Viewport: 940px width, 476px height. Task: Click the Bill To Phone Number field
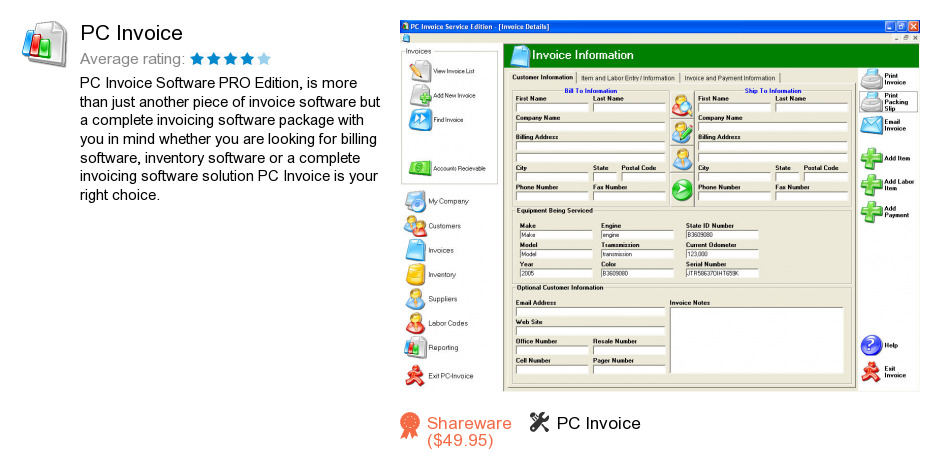[x=552, y=196]
